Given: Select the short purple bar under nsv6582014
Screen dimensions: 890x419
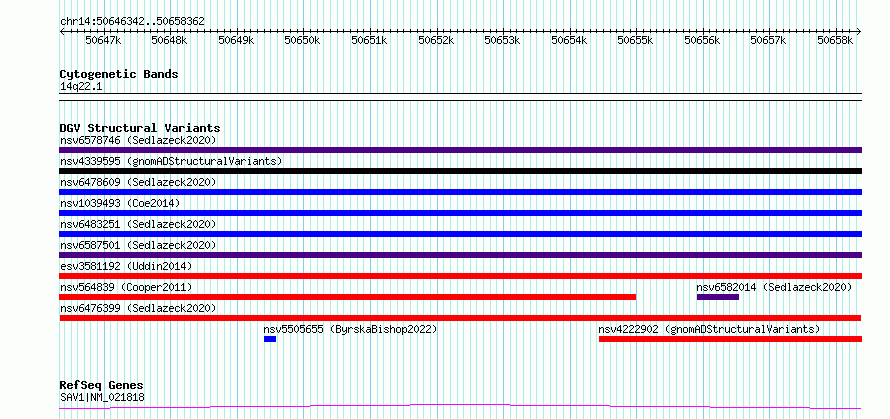Looking at the screenshot, I should pos(717,297).
